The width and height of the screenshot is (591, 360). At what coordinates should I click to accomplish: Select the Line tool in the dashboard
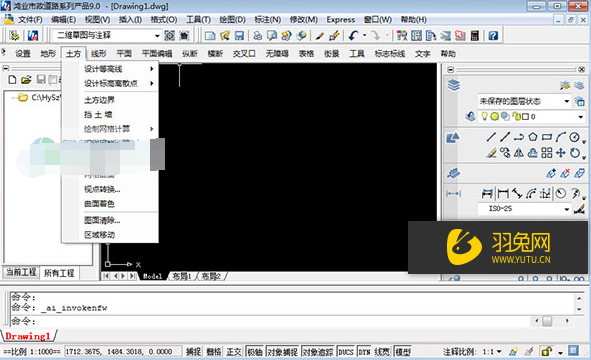coord(491,137)
